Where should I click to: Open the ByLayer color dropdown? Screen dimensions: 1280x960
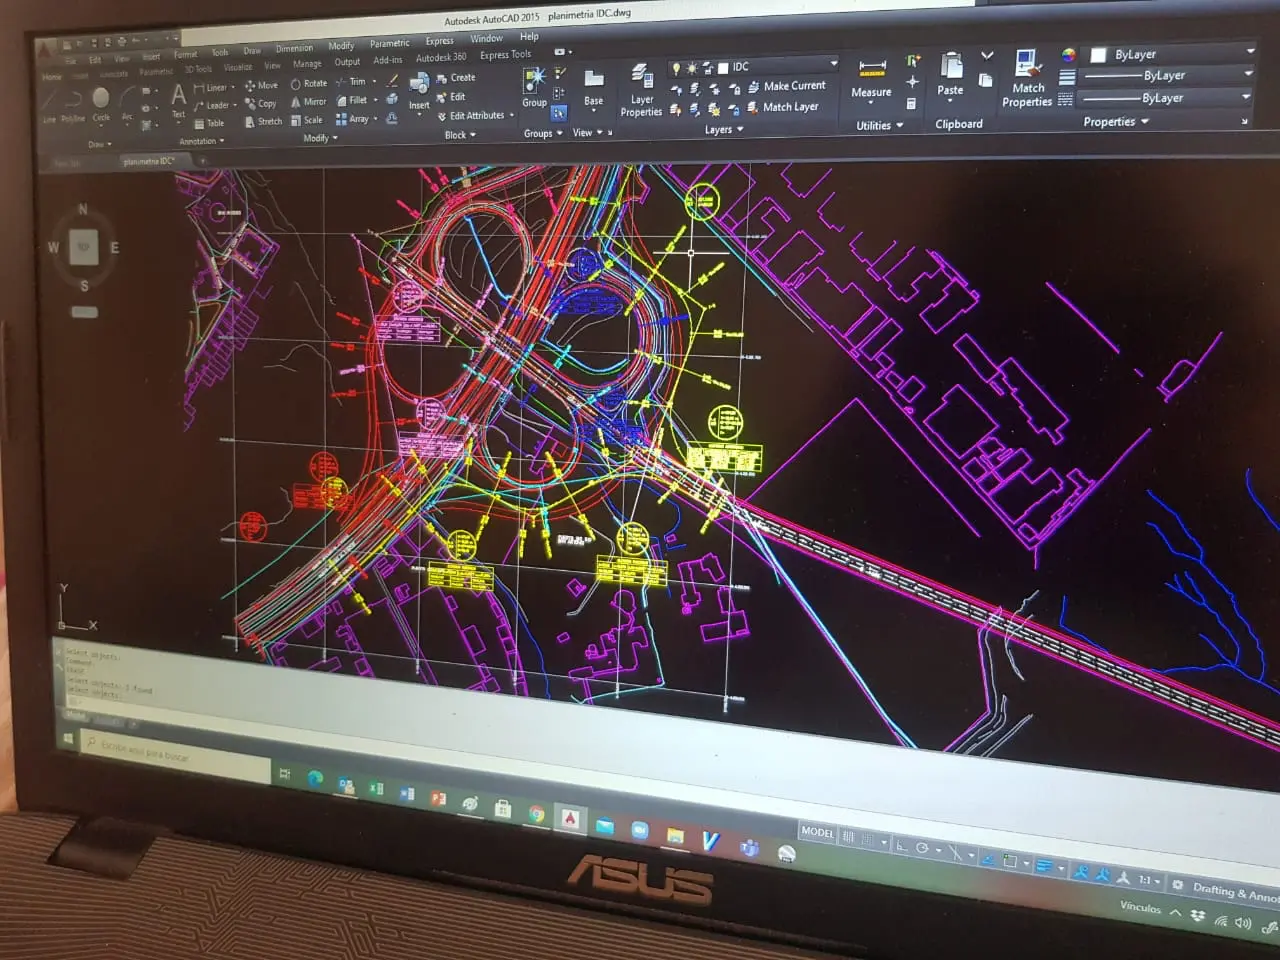click(1249, 52)
